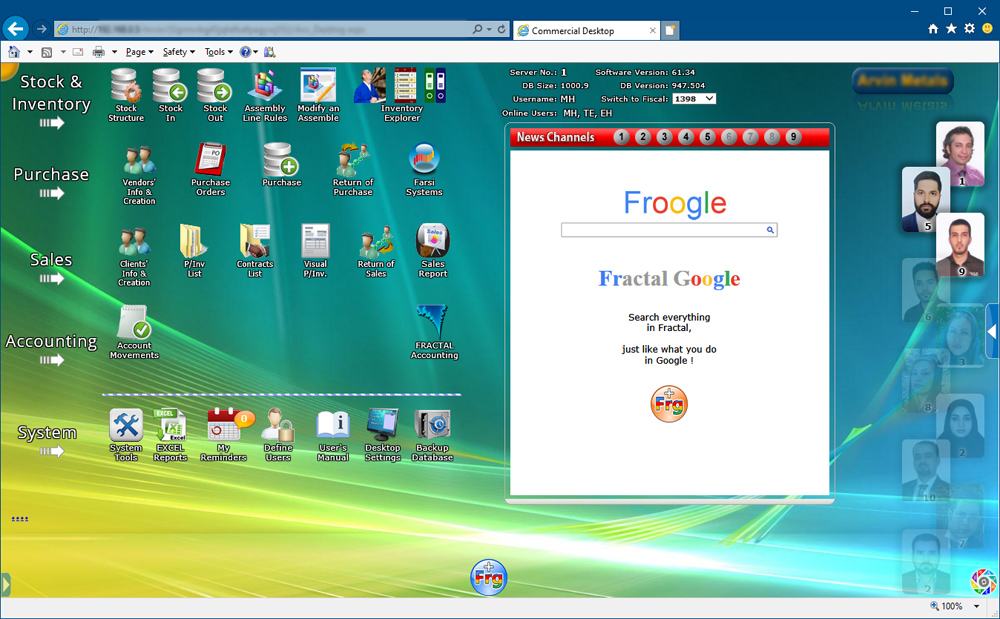Image resolution: width=1000 pixels, height=619 pixels.
Task: Click the Froogle search magnifier button
Action: (770, 230)
